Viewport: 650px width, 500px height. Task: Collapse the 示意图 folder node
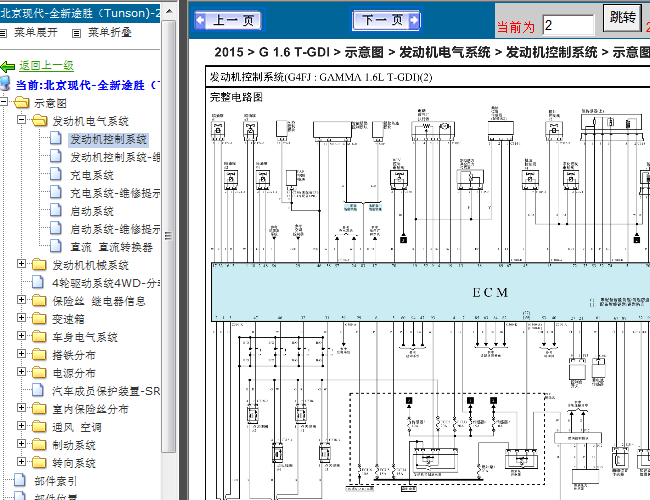coord(4,102)
